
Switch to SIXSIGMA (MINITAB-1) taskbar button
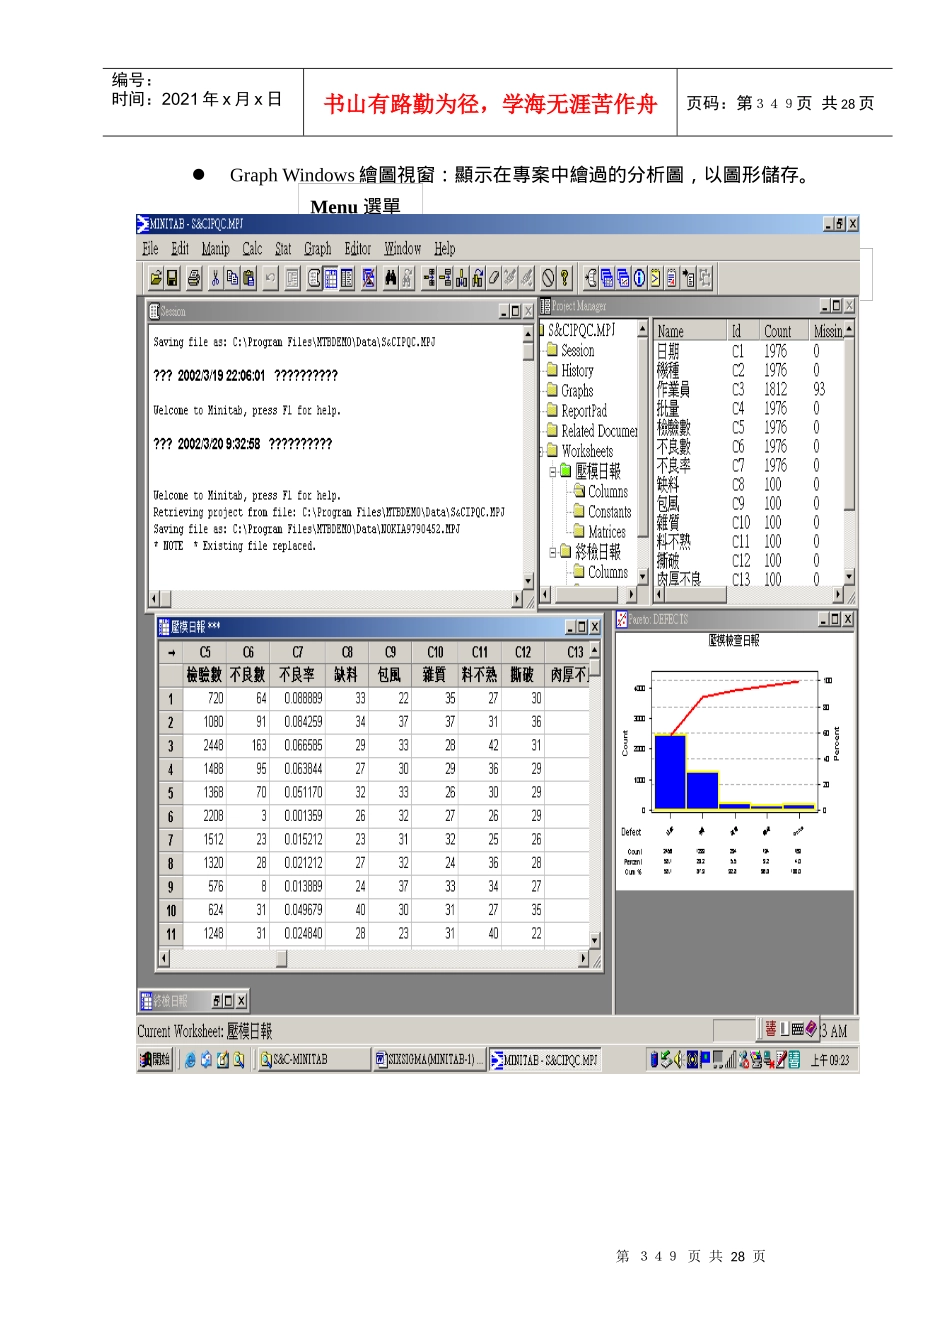pos(429,1060)
